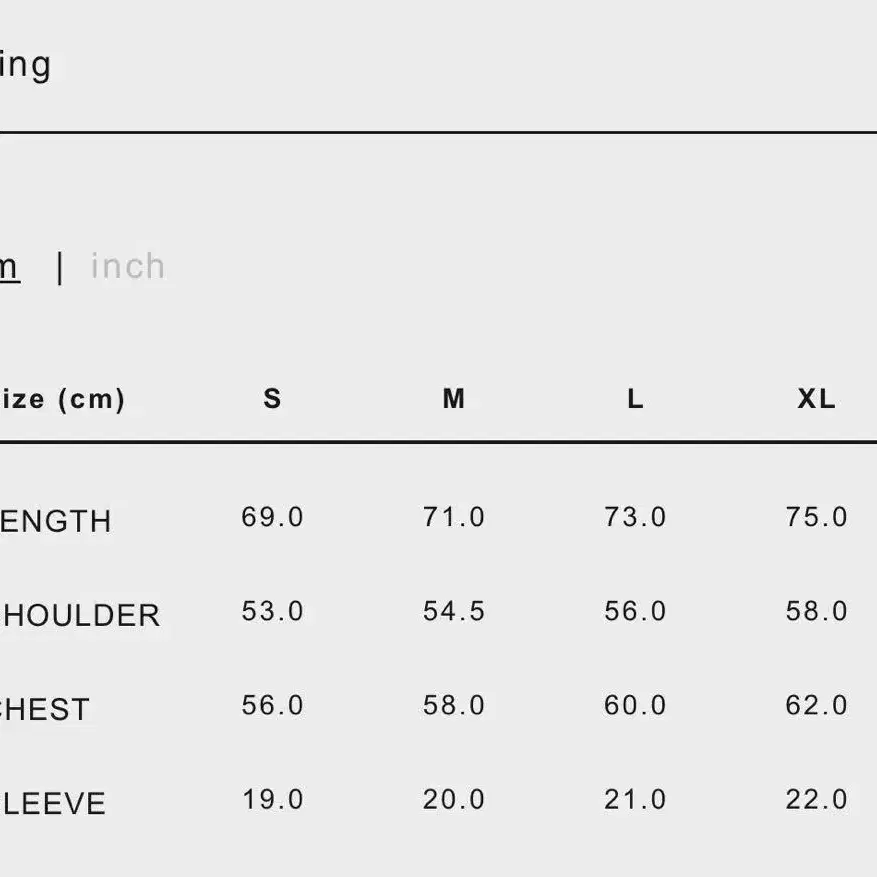Click the 19.0 sleeve value for S
The image size is (877, 877).
(x=272, y=799)
